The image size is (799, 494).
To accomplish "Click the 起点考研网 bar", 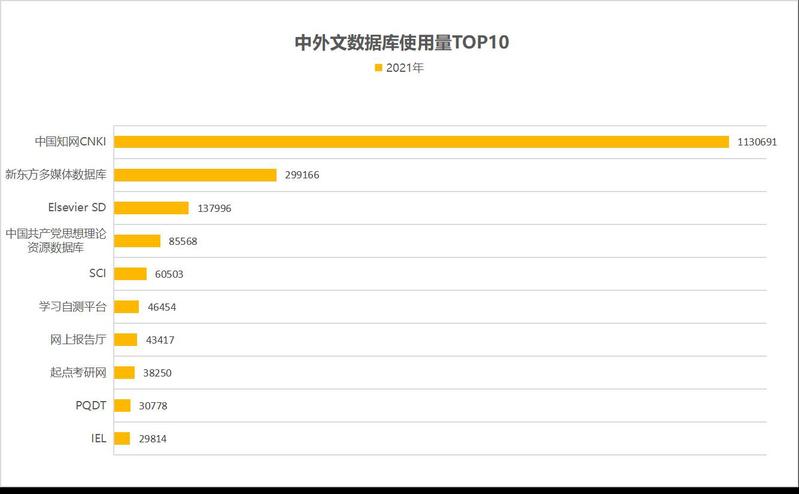I will tap(124, 373).
